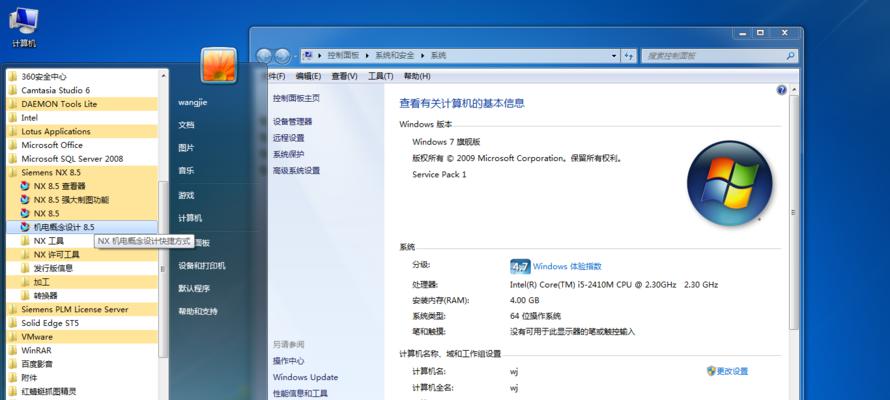Viewport: 890px width, 400px height.
Task: Open 音乐 from the Start menu
Action: [x=186, y=170]
